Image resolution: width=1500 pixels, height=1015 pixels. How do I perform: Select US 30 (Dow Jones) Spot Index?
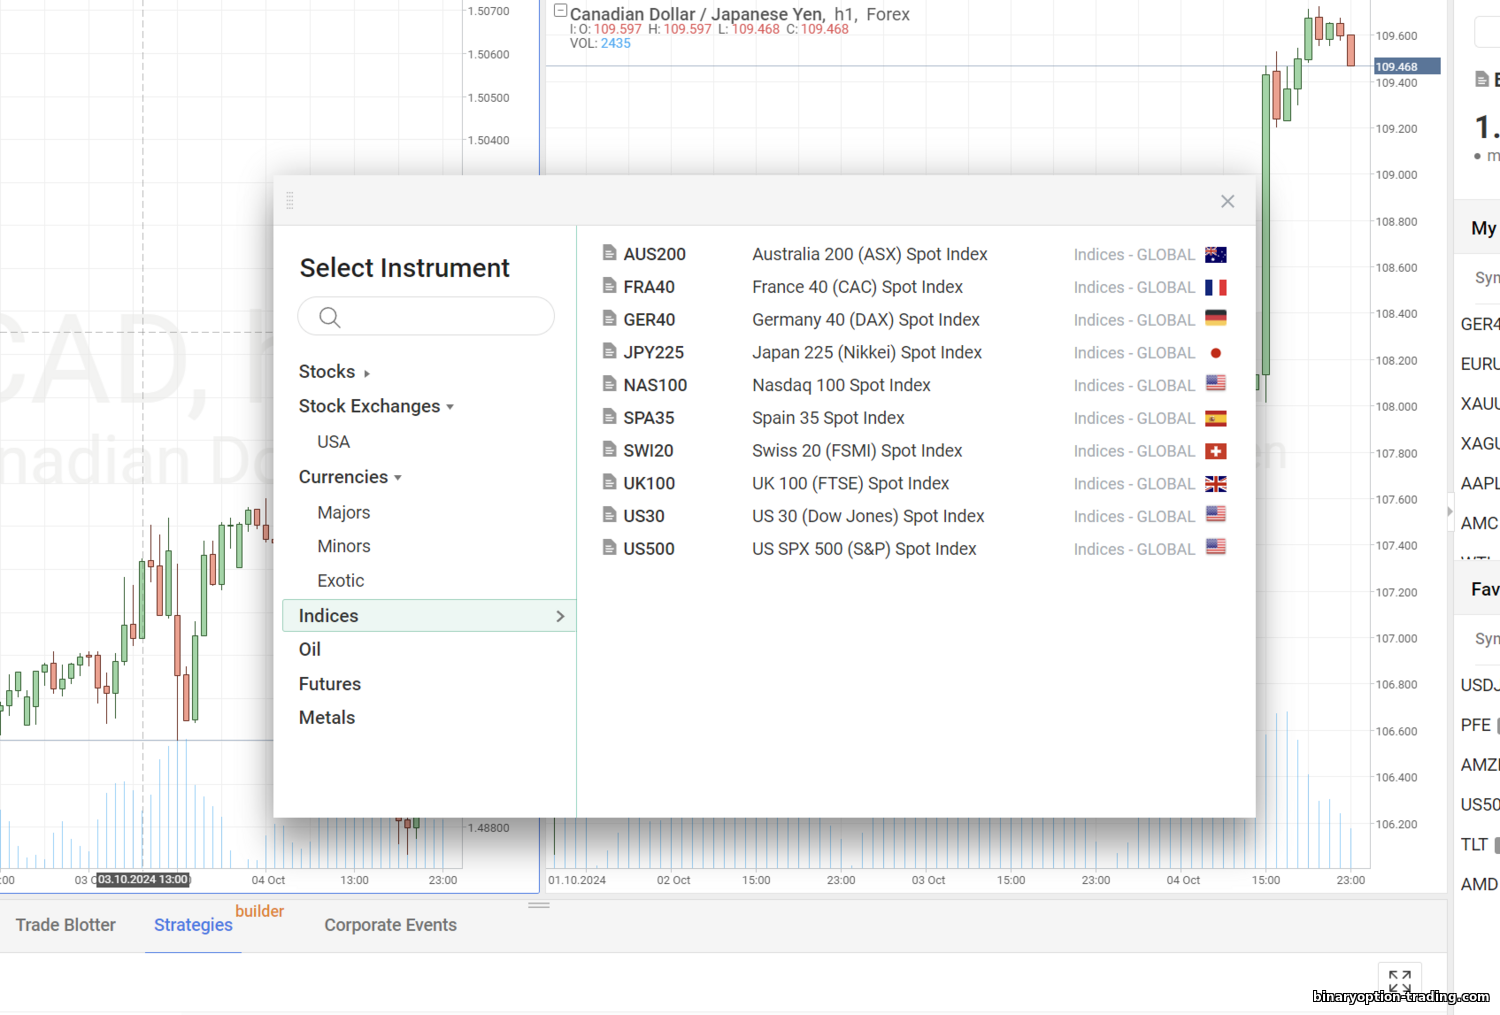868,516
